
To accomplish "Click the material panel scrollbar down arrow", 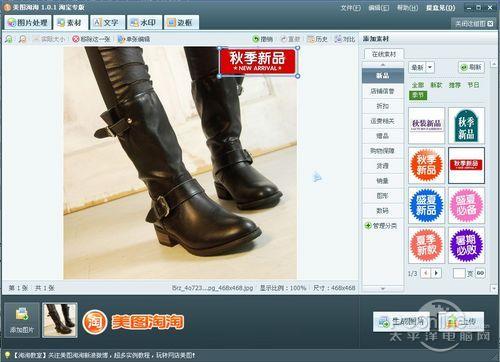I will pos(494,288).
